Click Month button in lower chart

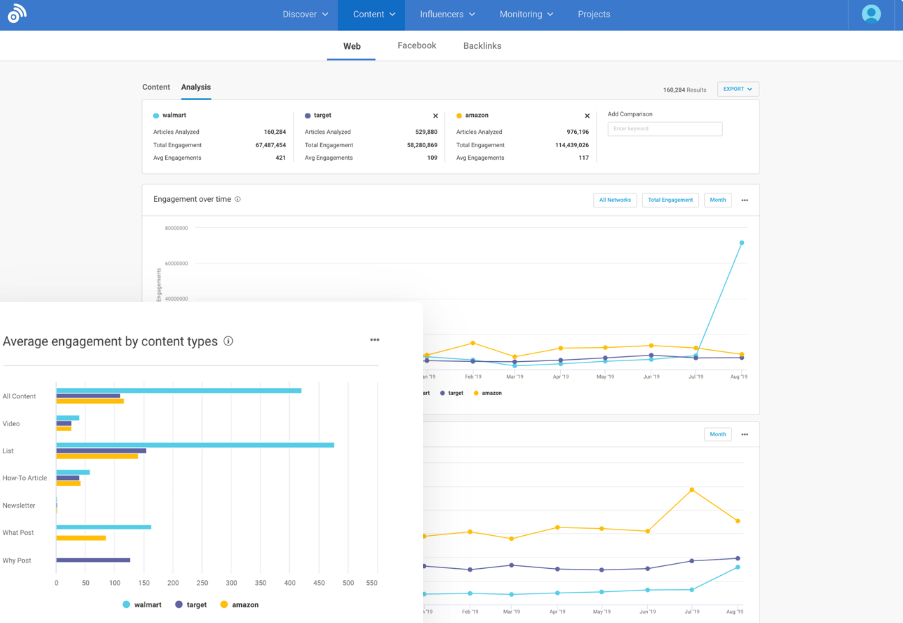(718, 434)
